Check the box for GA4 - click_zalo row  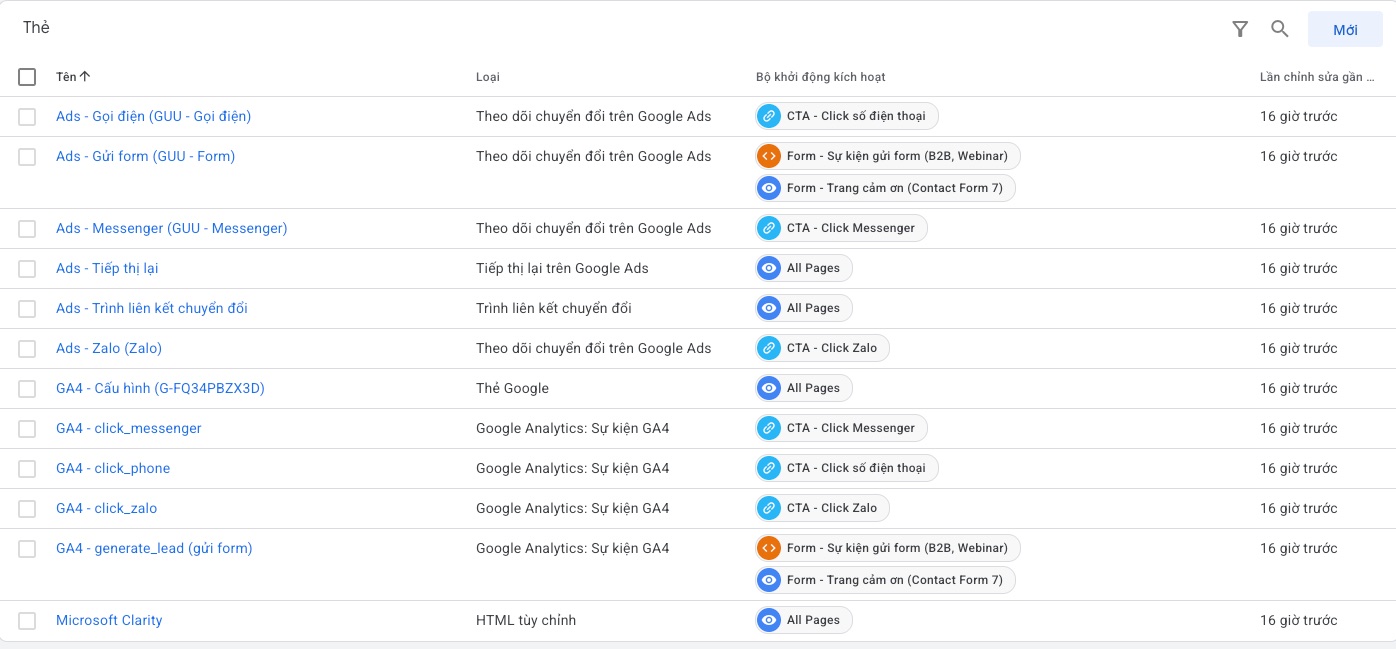[x=27, y=509]
